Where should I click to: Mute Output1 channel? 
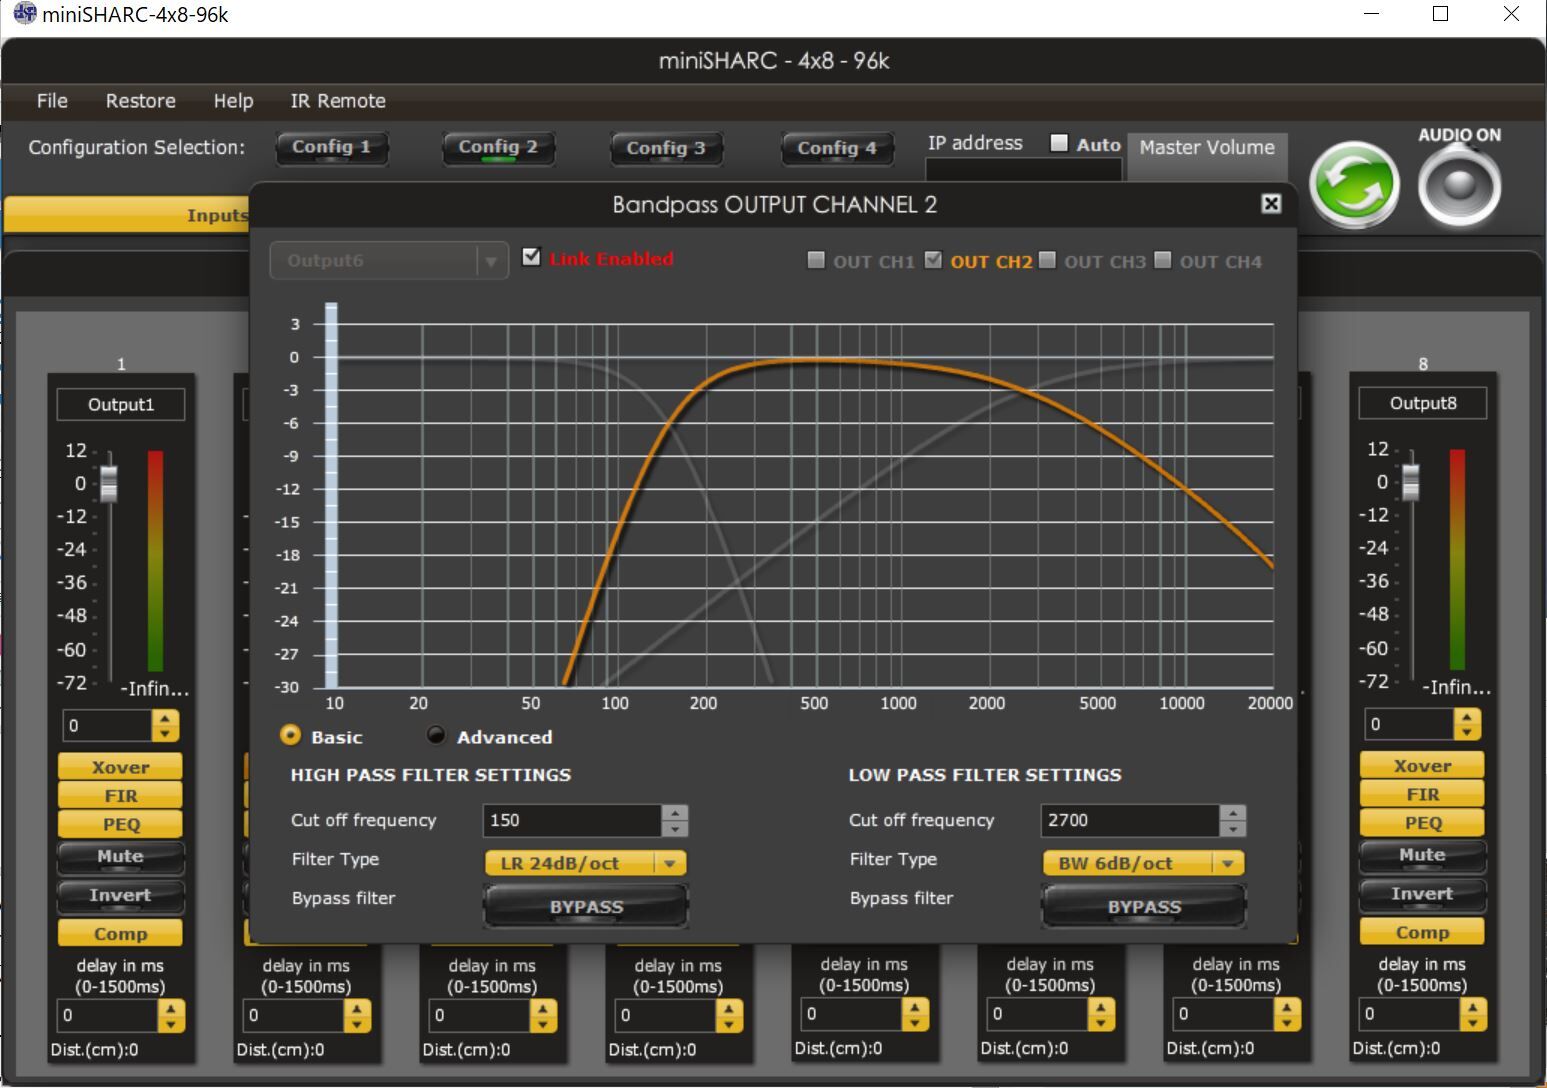pos(120,857)
